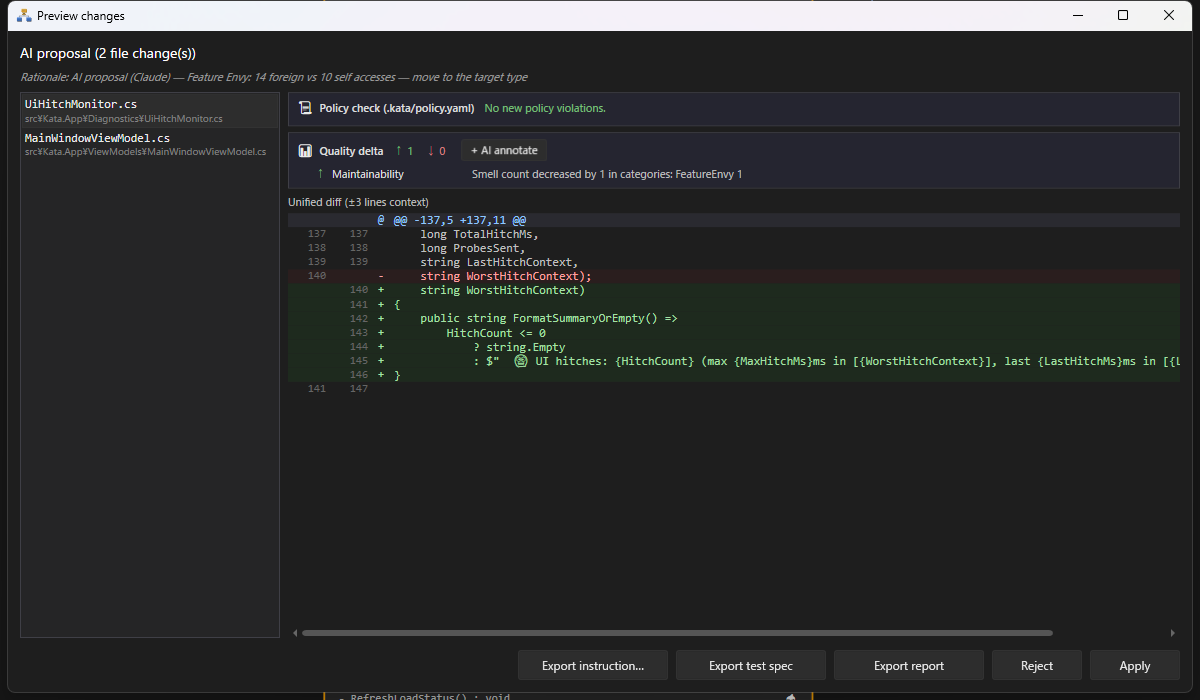Click the scrollbar left arrow
The height and width of the screenshot is (700, 1200).
tap(295, 633)
